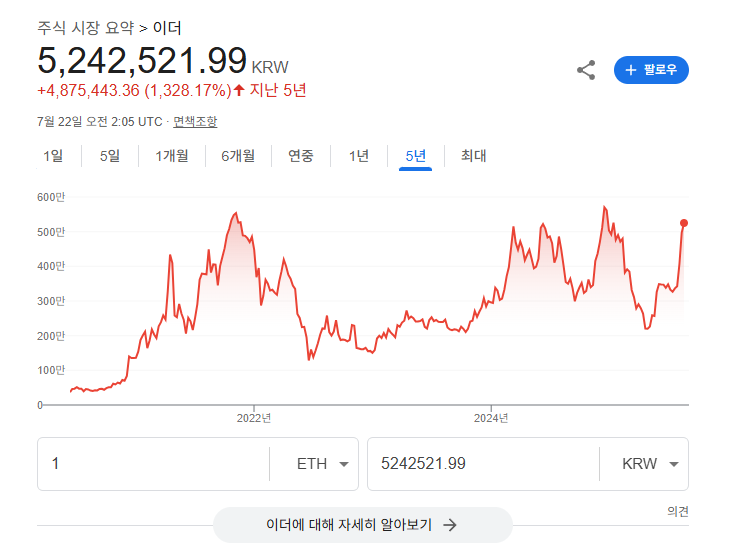The image size is (735, 553).
Task: Click the 이더에 대해 자세히 알아보기 button
Action: click(x=362, y=524)
